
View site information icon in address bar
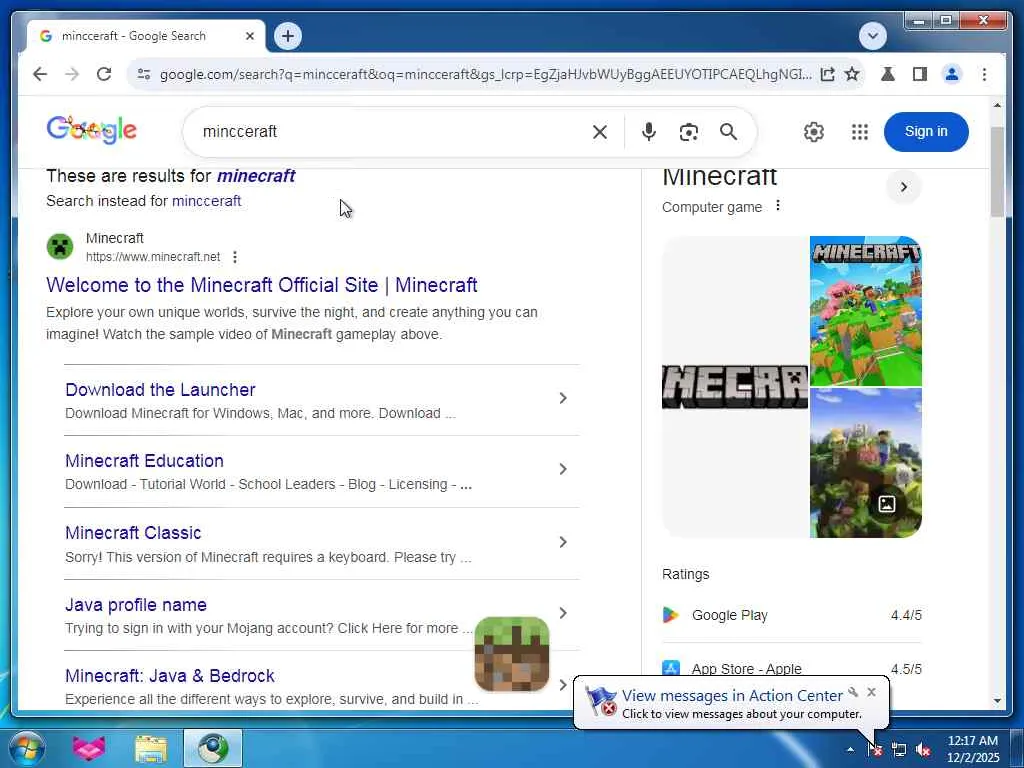coord(144,74)
